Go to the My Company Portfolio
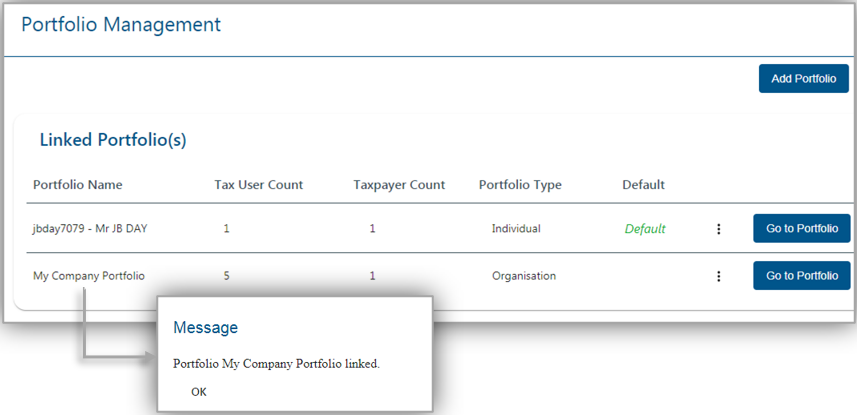This screenshot has width=857, height=415. click(802, 276)
